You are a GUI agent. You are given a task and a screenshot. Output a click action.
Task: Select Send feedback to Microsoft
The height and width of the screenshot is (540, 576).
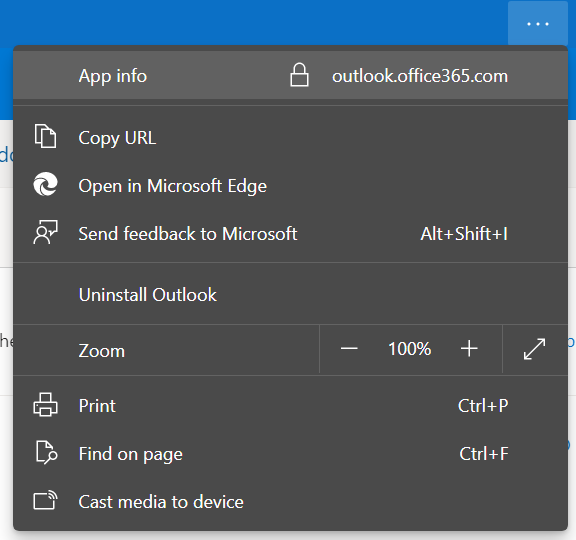290,234
